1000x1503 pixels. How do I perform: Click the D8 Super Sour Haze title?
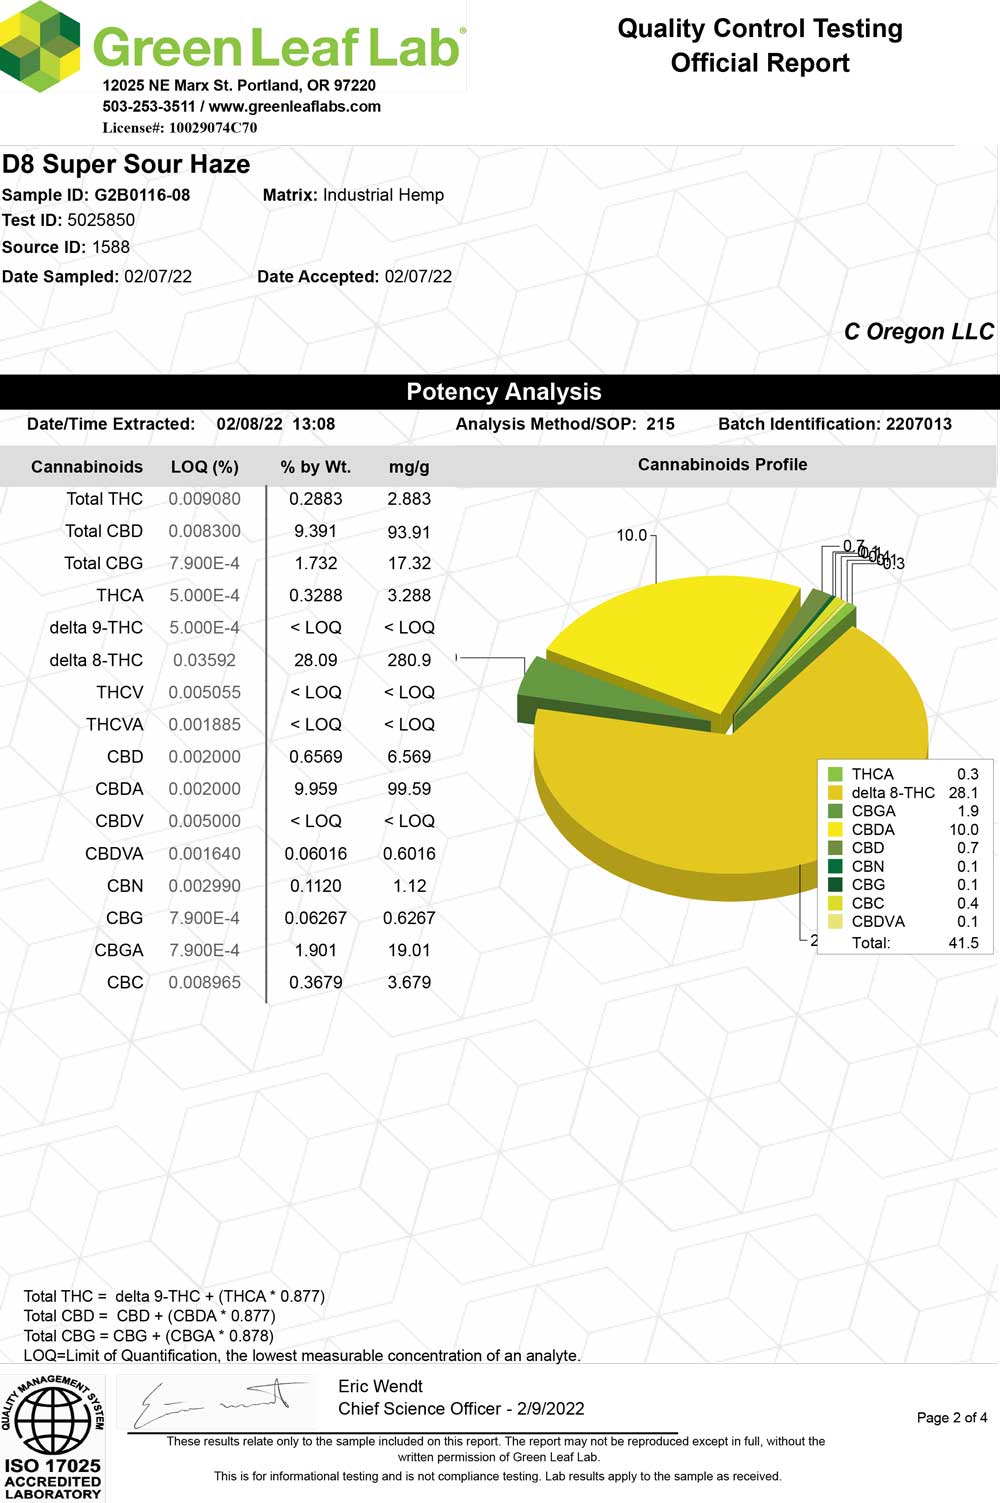[x=126, y=164]
